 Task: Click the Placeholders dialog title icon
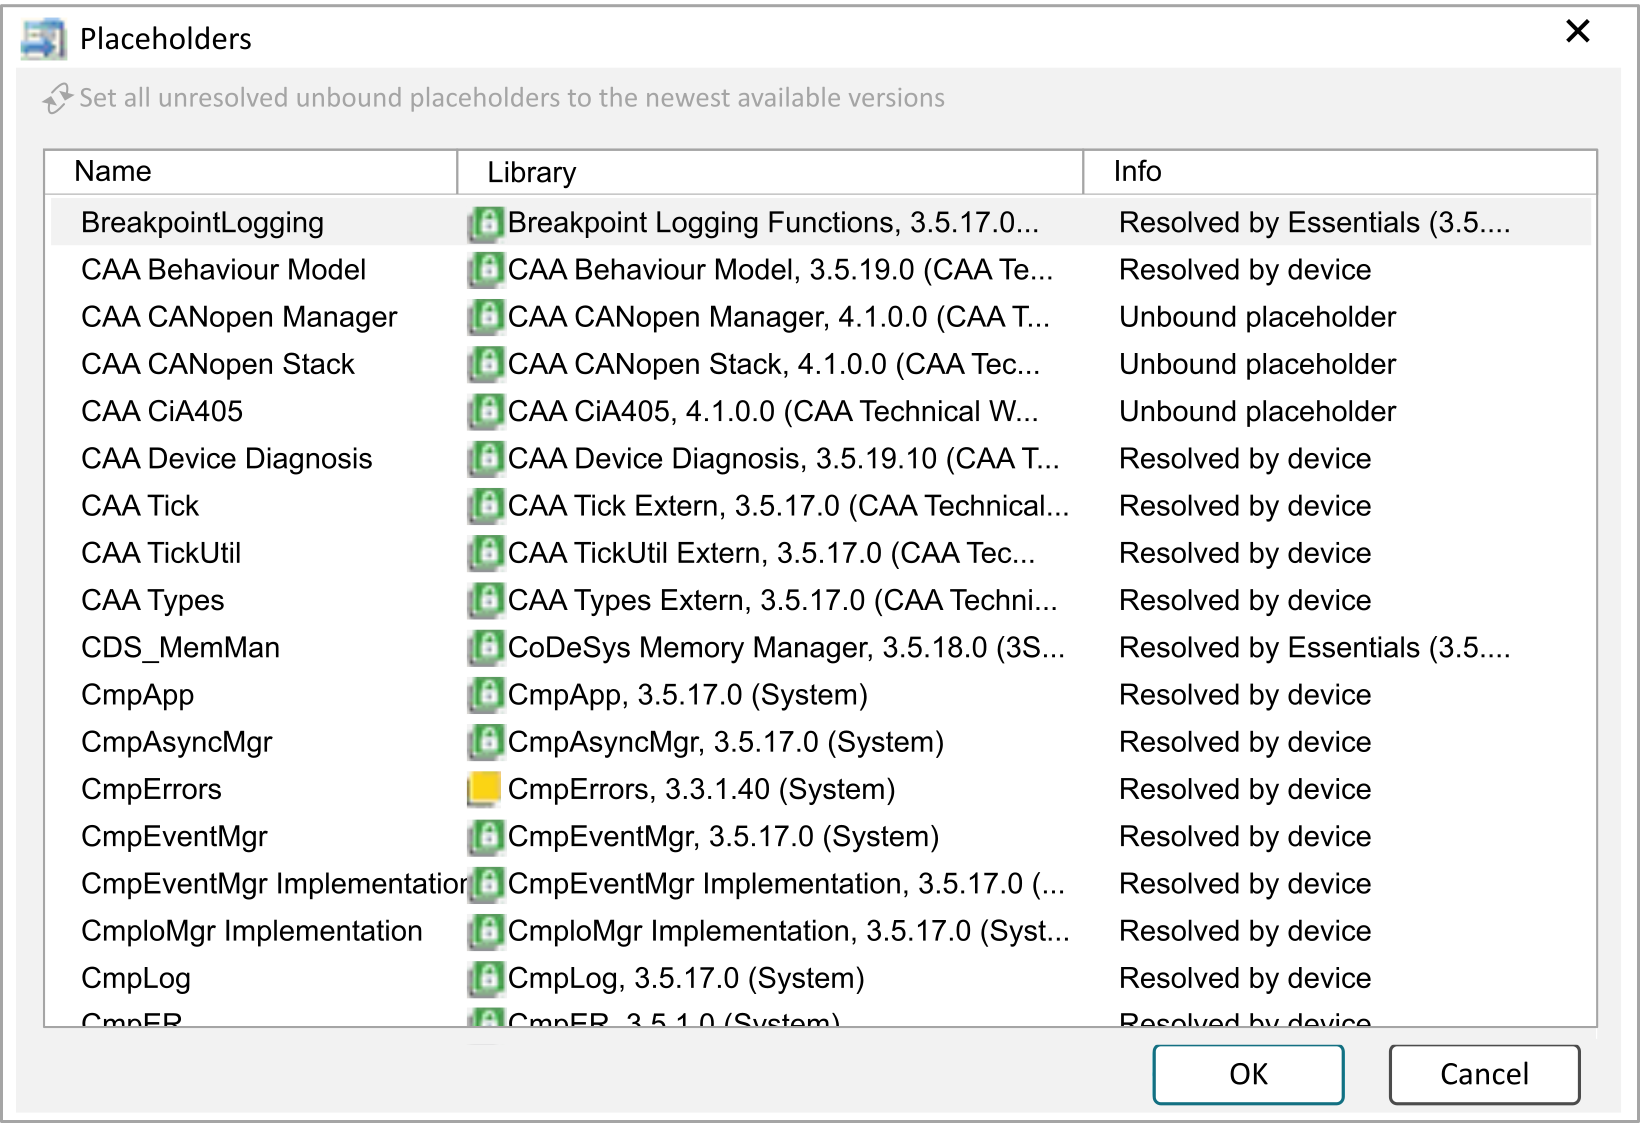pos(43,39)
